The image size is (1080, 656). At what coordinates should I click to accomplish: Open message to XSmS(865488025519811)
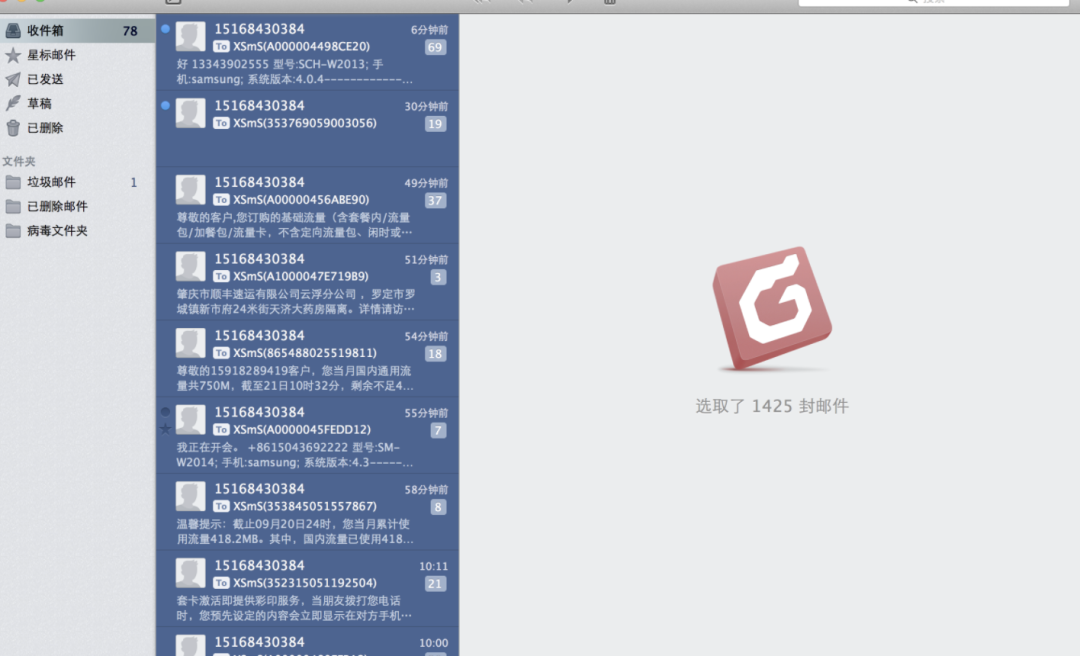point(307,358)
